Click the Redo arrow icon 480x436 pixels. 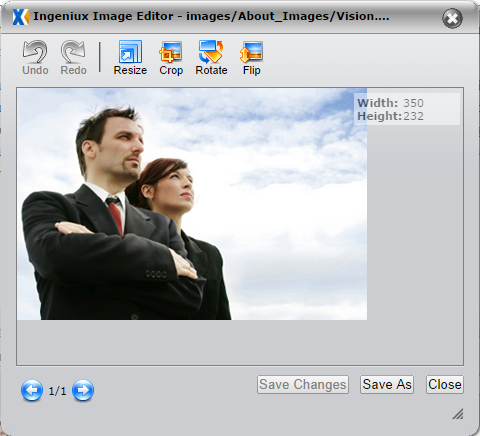73,52
